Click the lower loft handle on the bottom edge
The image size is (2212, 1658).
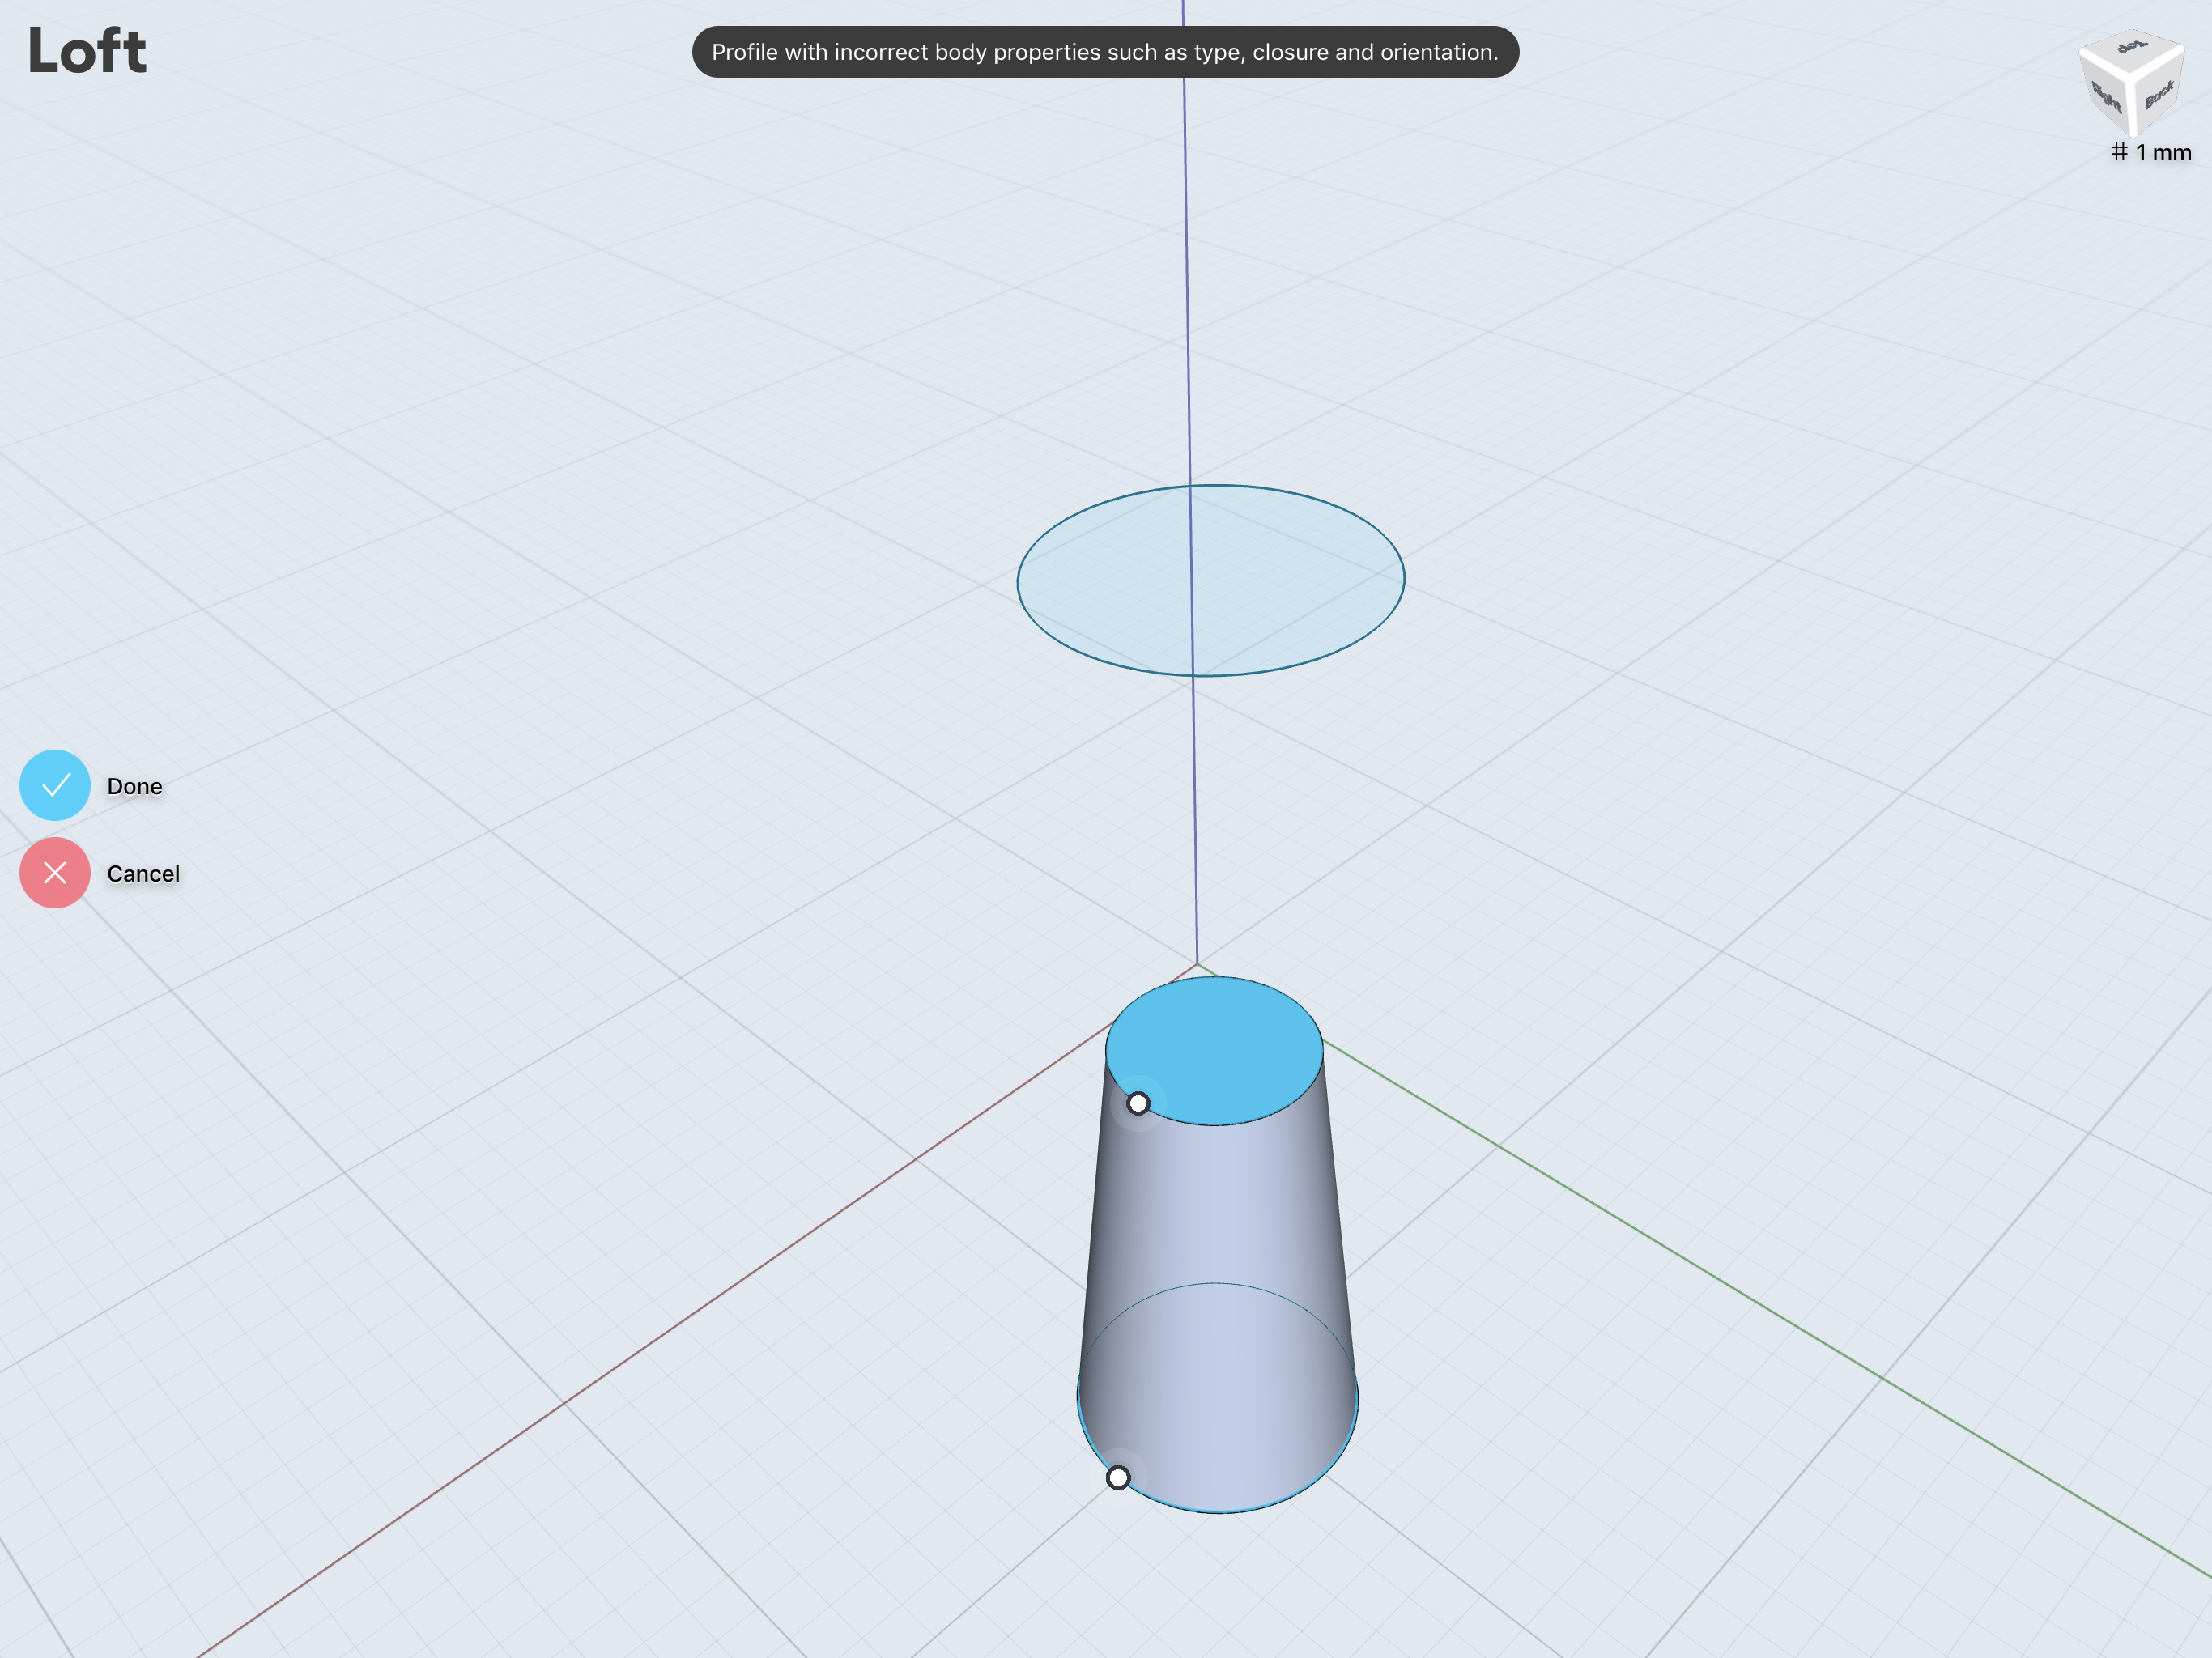coord(1118,1477)
